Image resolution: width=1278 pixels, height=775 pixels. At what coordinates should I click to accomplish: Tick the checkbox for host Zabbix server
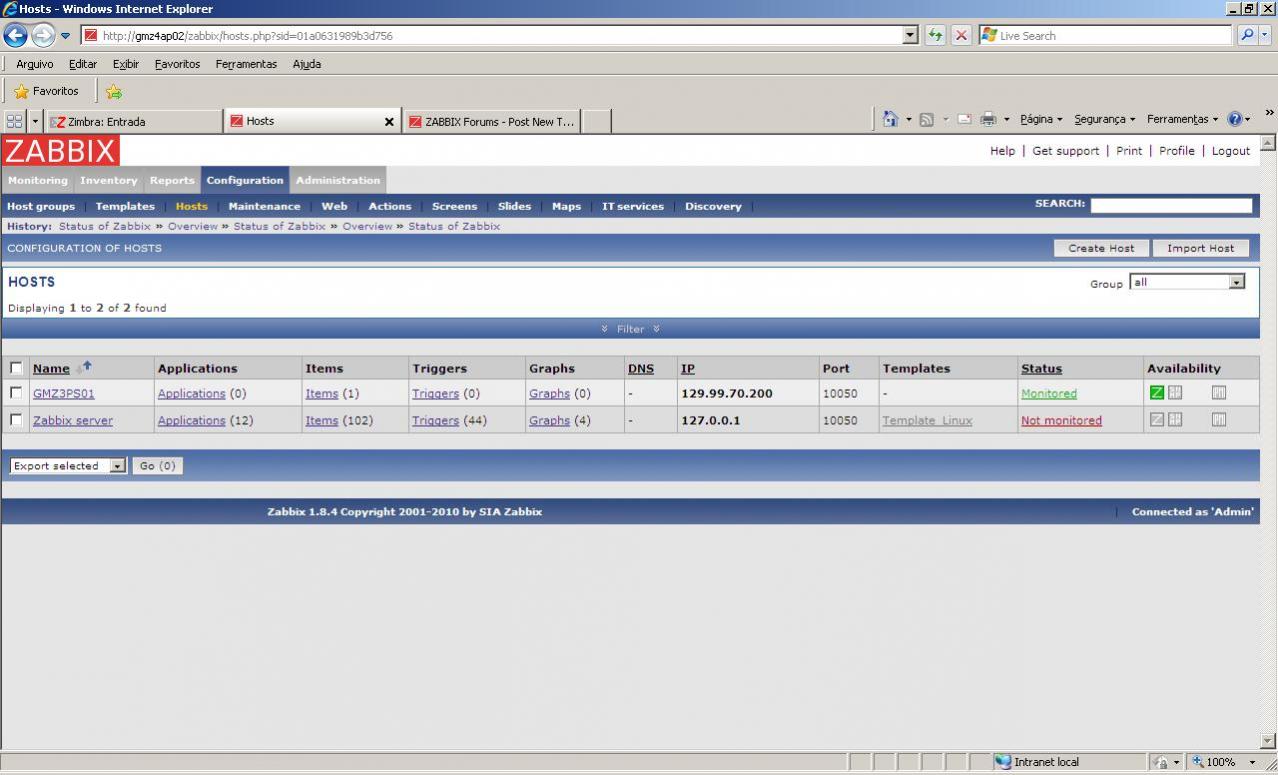click(x=16, y=420)
